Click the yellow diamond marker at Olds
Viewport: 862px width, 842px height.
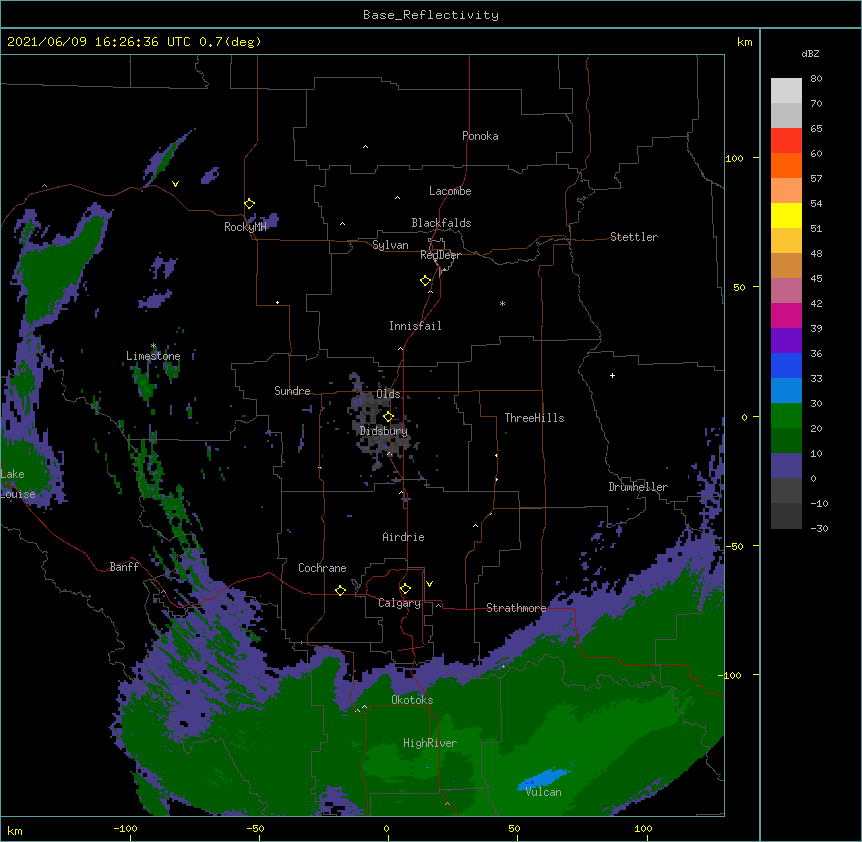point(389,417)
